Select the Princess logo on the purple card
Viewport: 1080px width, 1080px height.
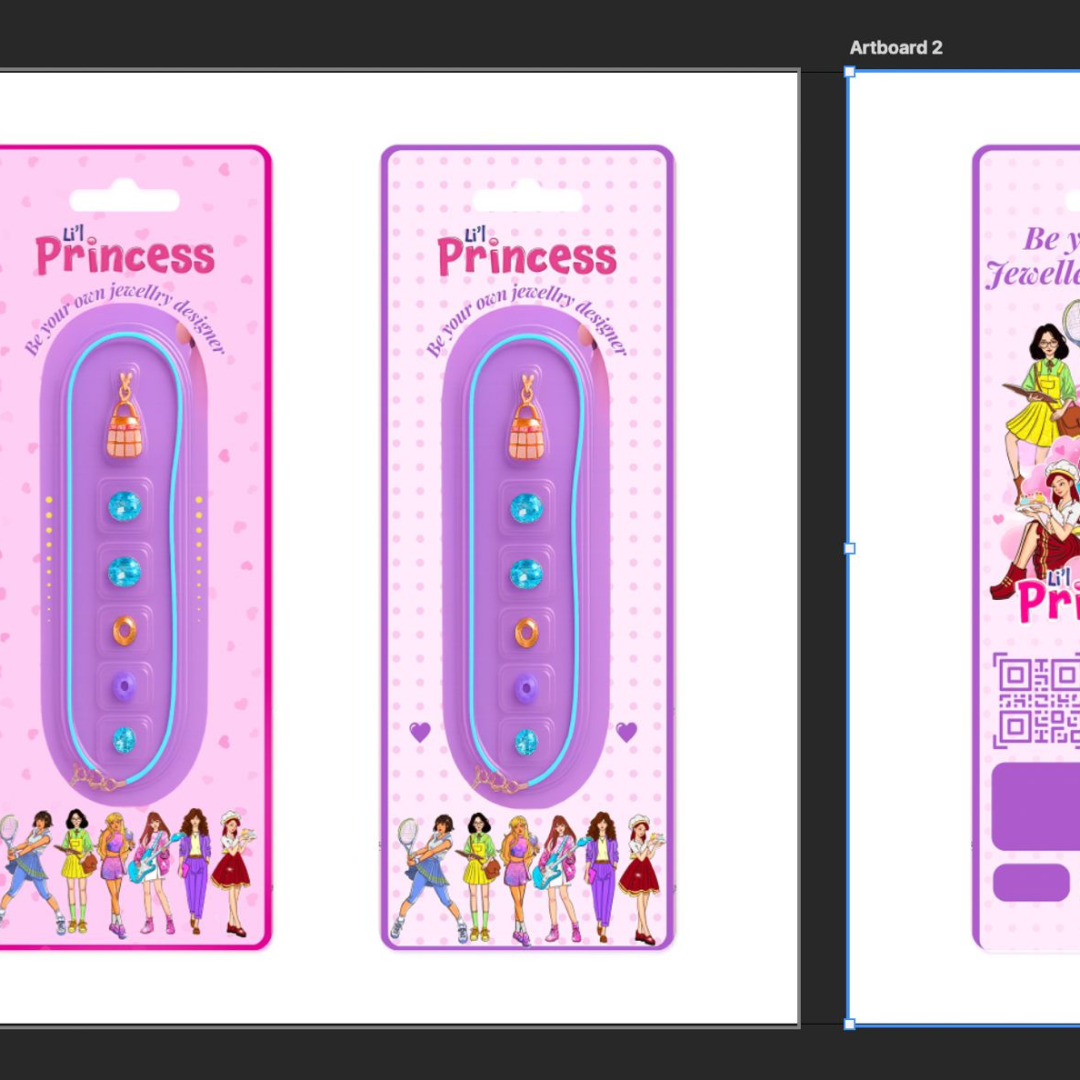(527, 252)
